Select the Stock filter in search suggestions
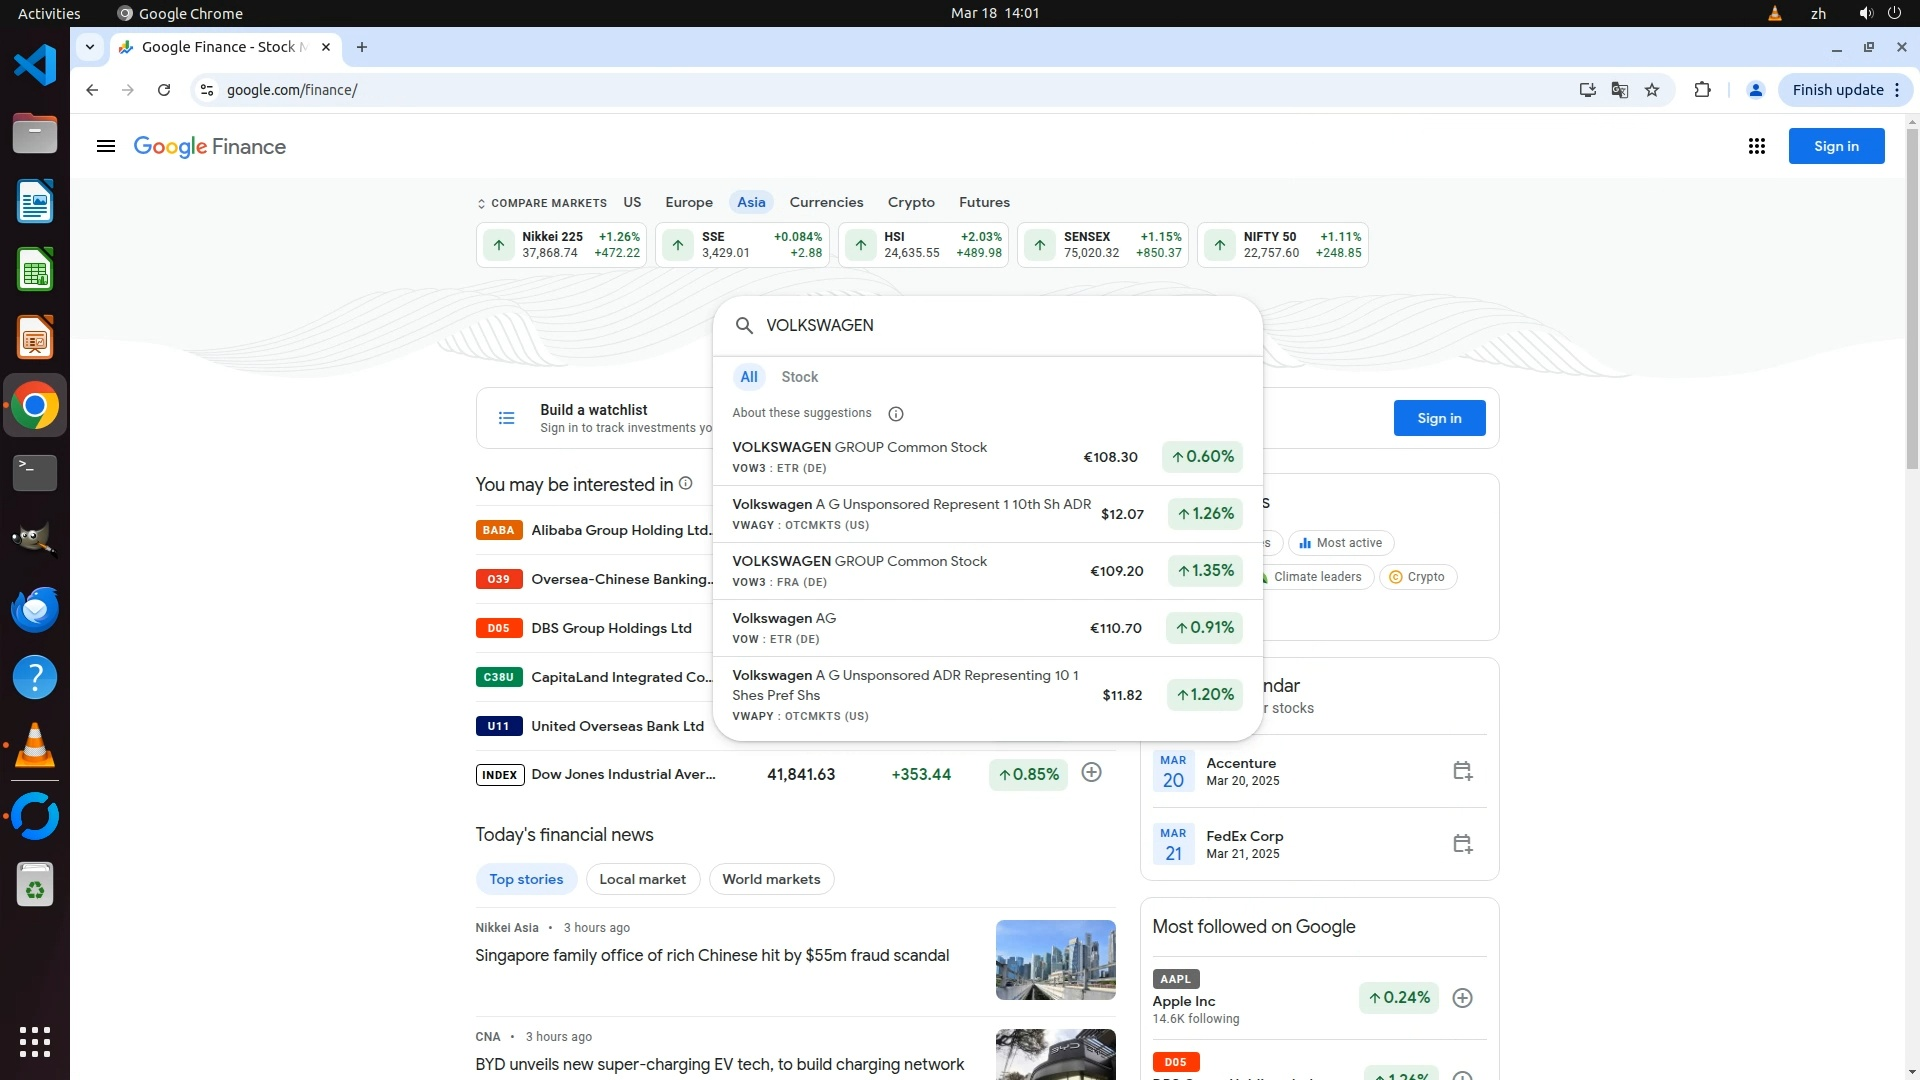 pyautogui.click(x=799, y=377)
